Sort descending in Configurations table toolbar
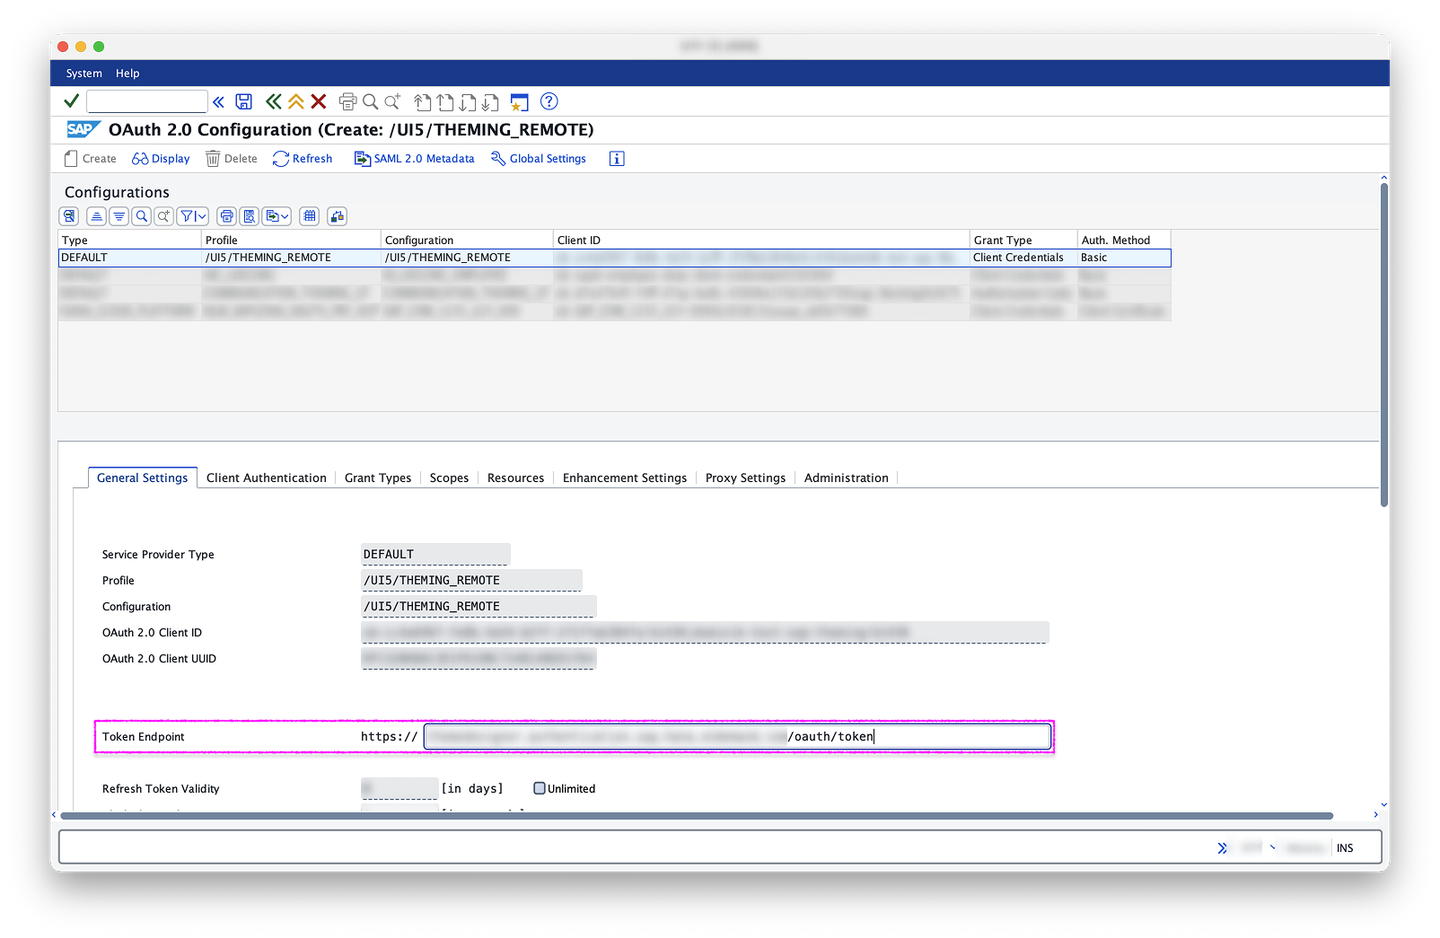Image resolution: width=1440 pixels, height=938 pixels. tap(119, 216)
